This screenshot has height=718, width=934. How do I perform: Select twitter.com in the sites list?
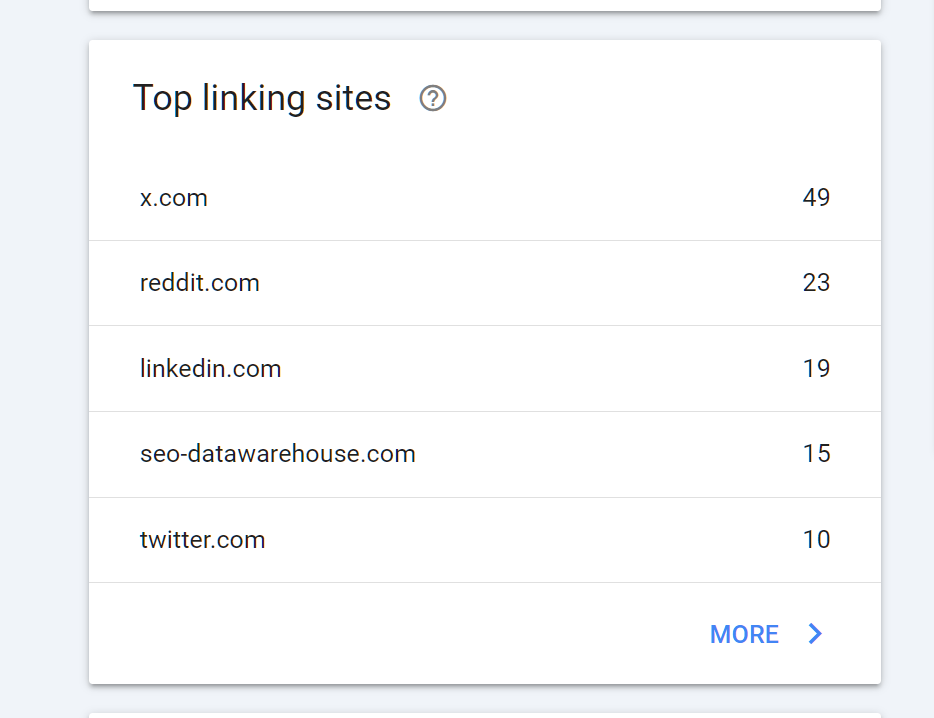click(203, 540)
